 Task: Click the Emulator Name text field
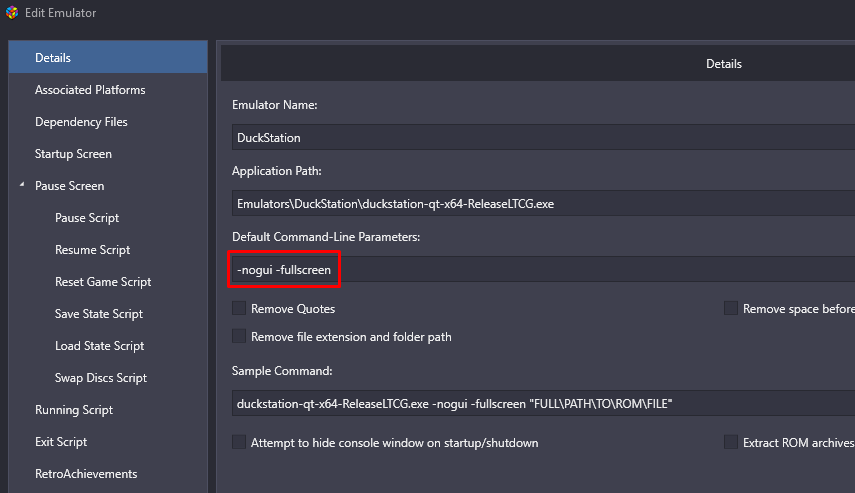coord(540,137)
